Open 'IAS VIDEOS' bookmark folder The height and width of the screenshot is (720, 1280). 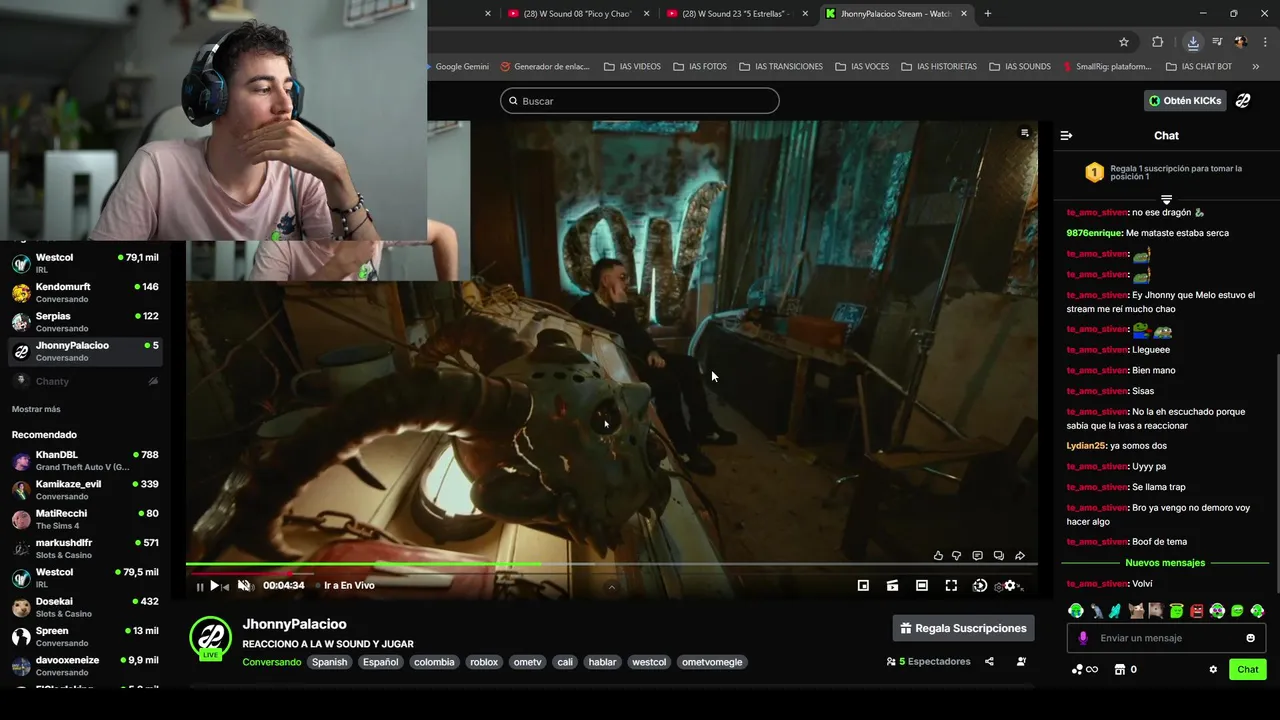click(632, 67)
